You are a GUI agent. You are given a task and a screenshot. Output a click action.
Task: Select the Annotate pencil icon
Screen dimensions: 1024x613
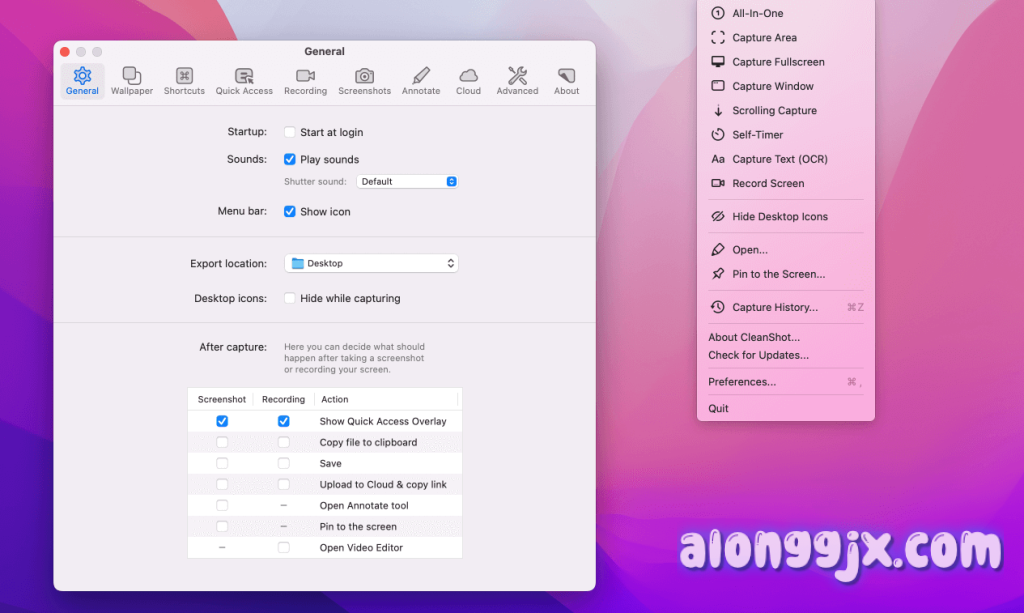click(x=421, y=76)
